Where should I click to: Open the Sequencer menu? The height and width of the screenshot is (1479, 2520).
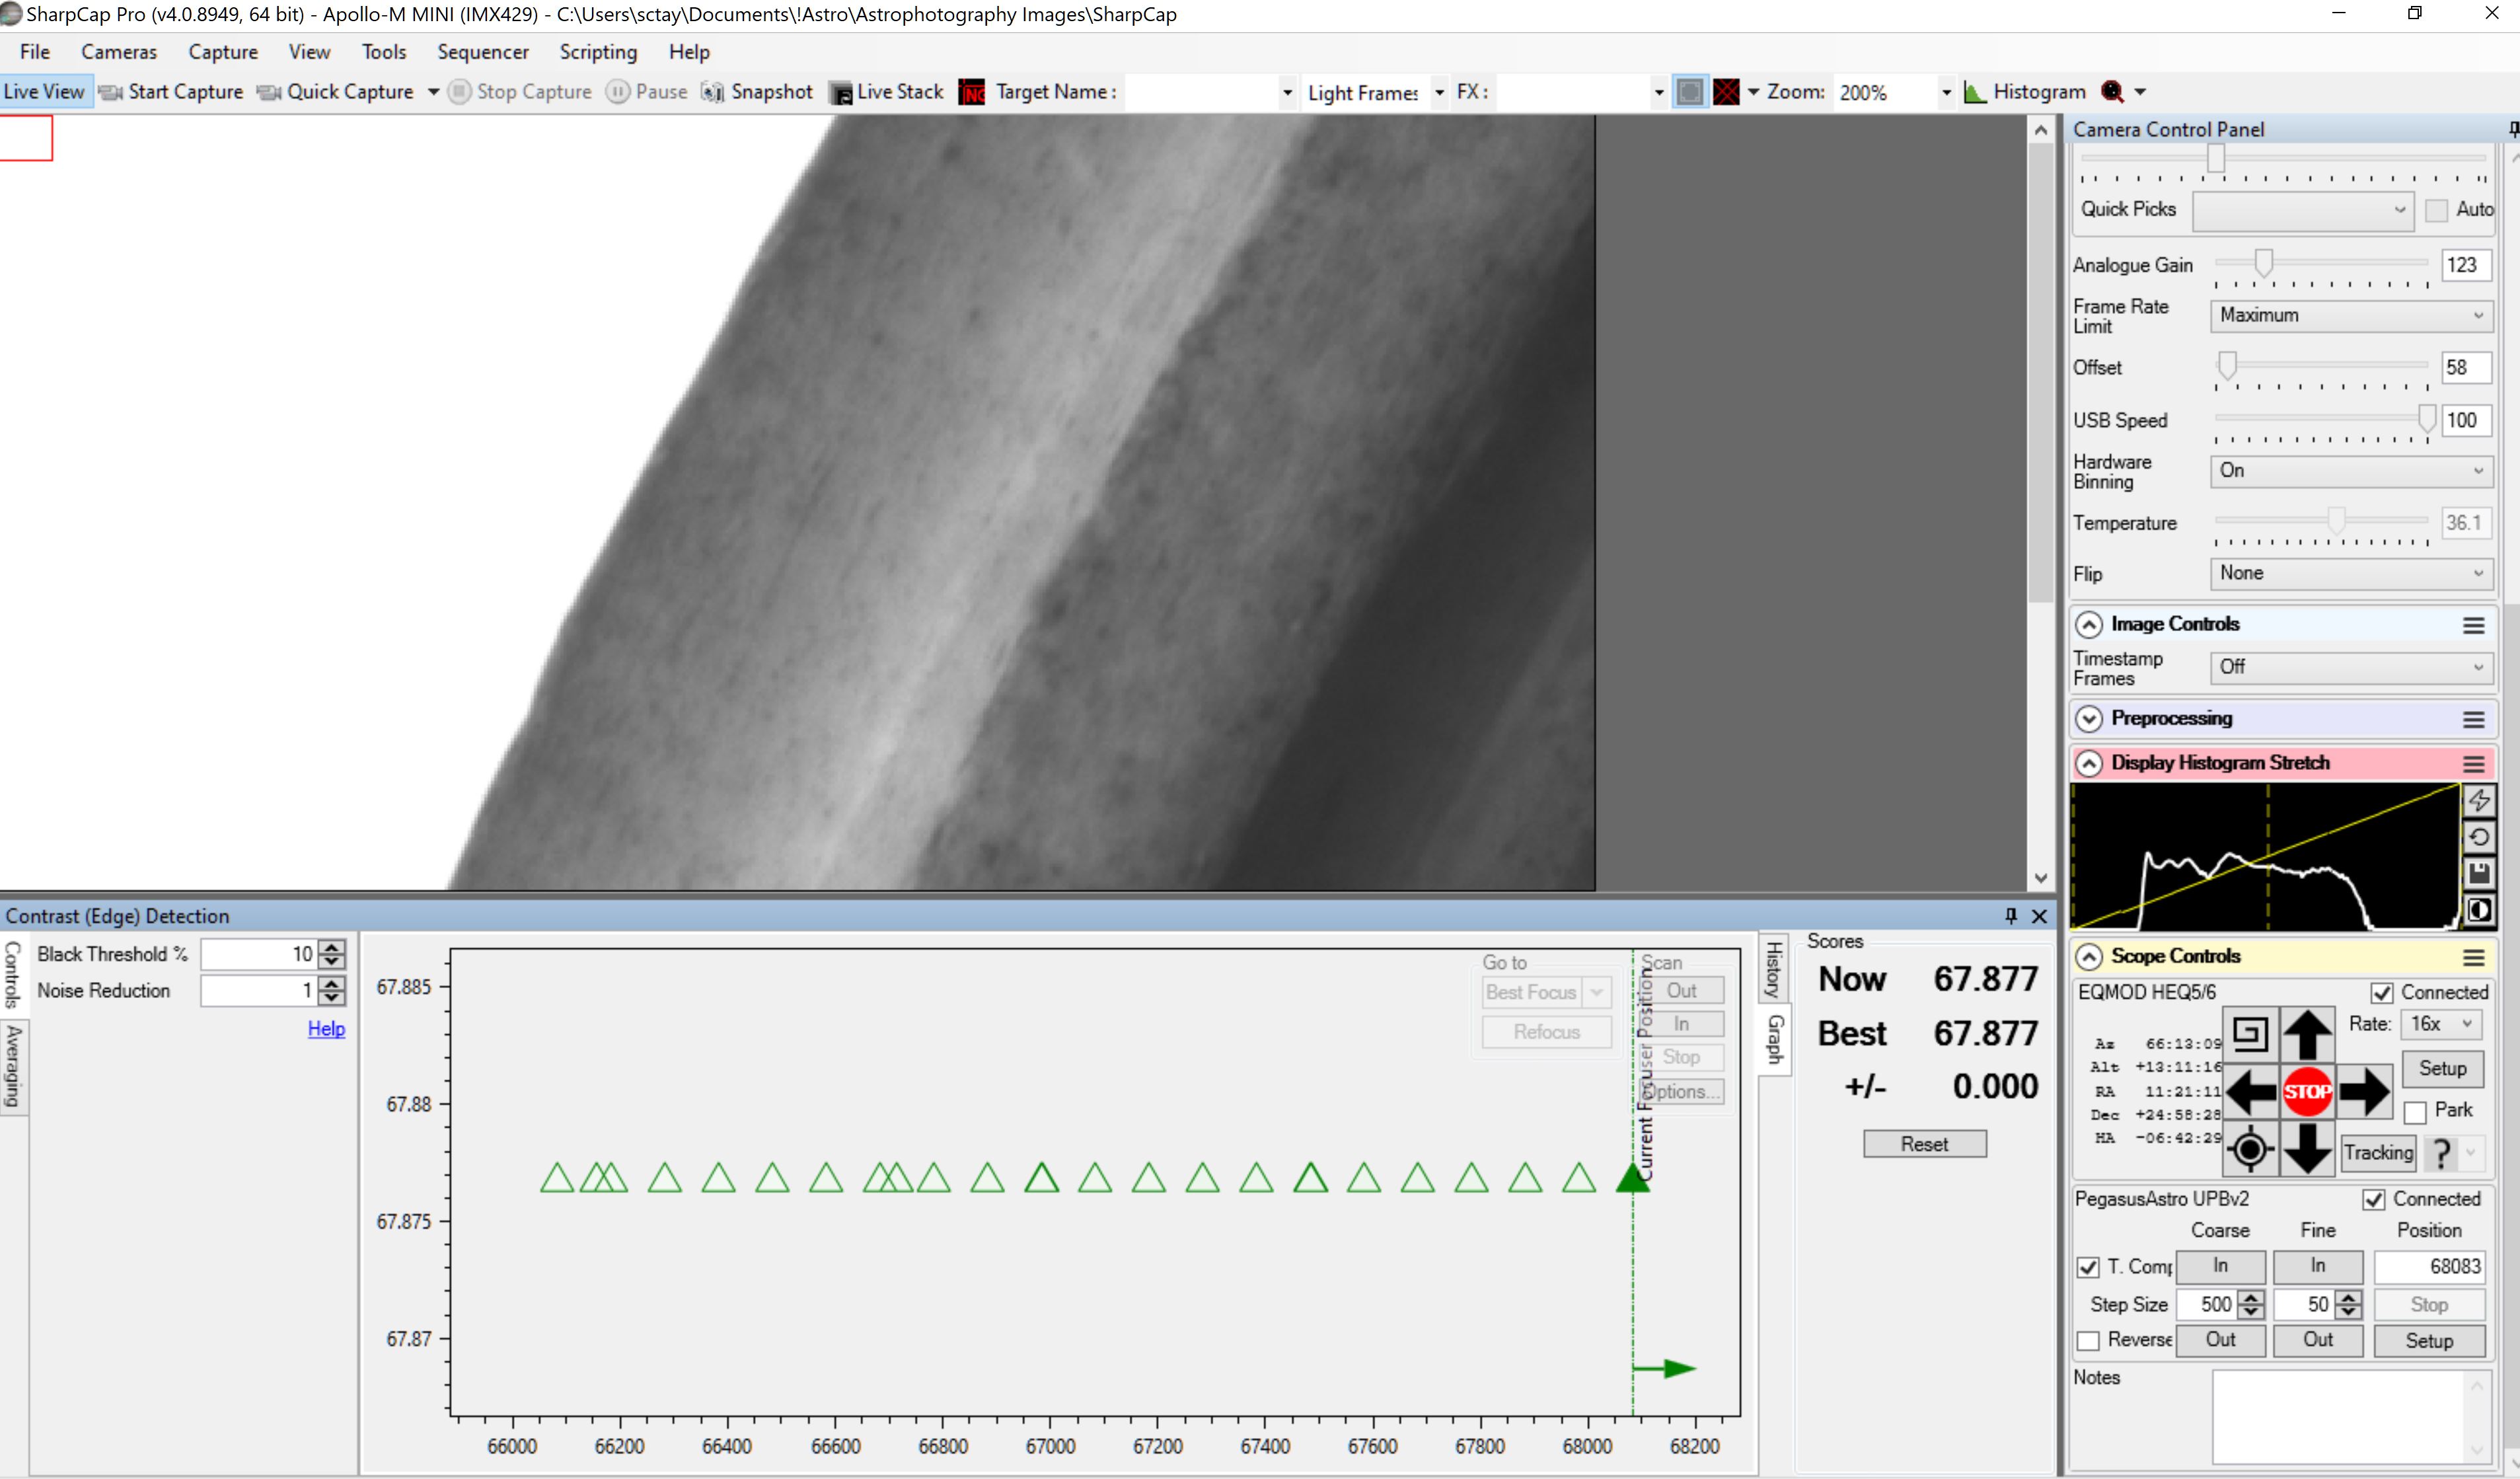(483, 52)
